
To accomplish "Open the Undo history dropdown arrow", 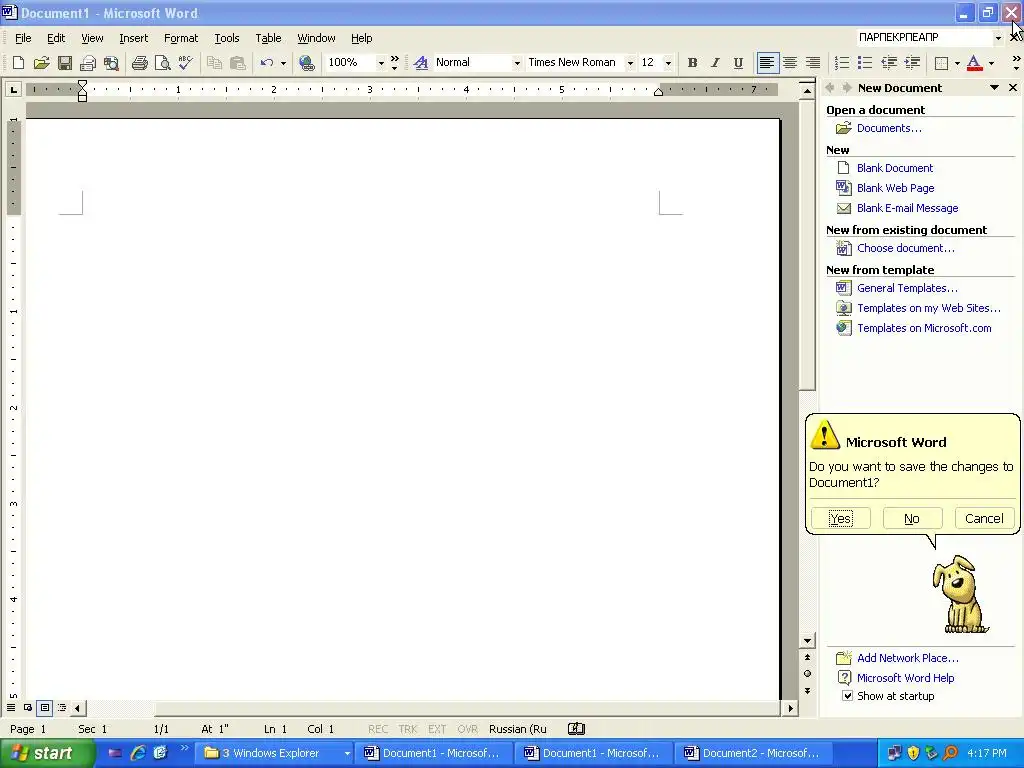I will [x=283, y=63].
